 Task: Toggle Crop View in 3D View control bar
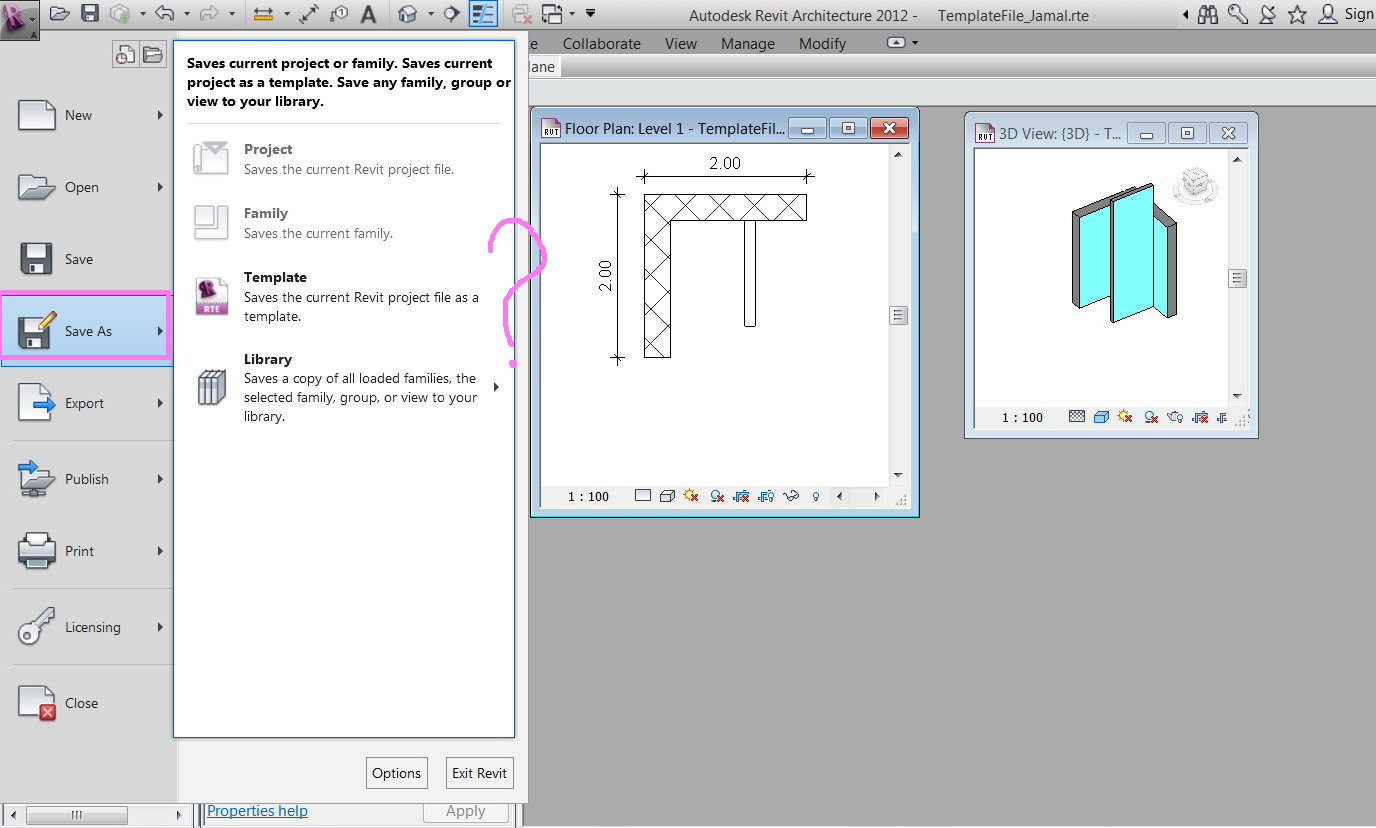(1200, 417)
